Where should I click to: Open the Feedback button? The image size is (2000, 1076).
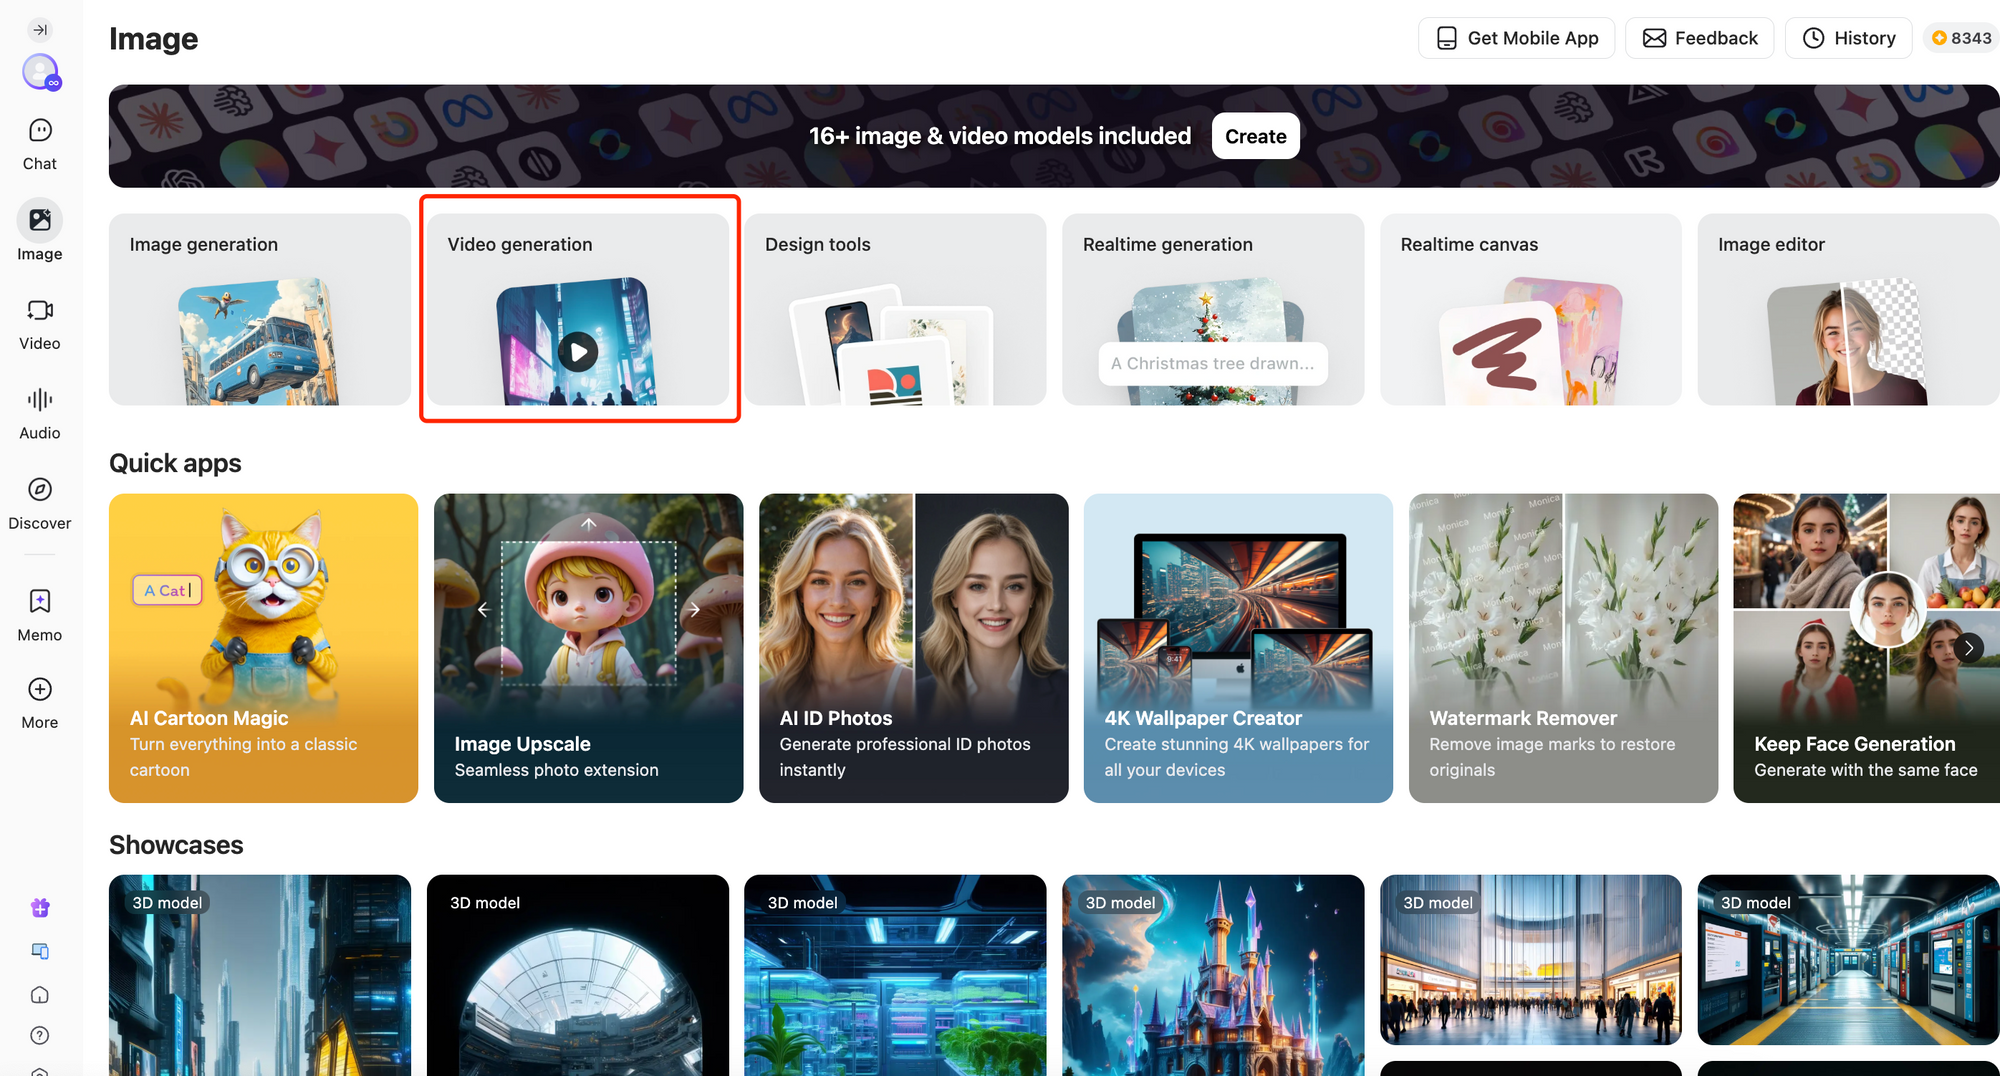(1699, 38)
